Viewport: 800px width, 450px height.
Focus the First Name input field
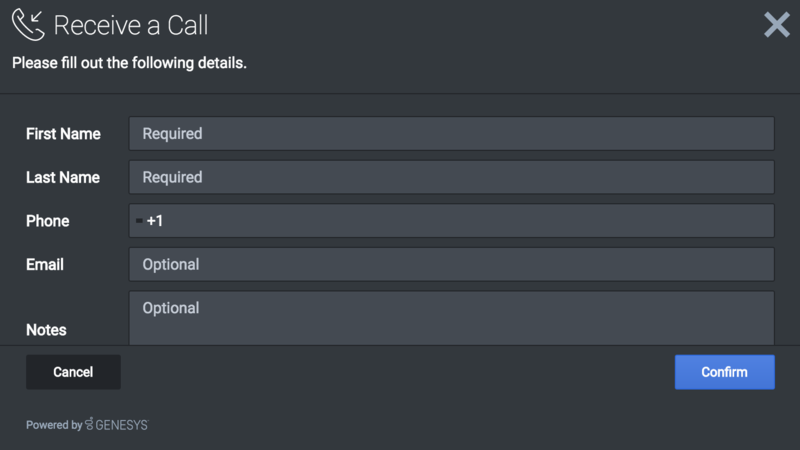(x=451, y=134)
